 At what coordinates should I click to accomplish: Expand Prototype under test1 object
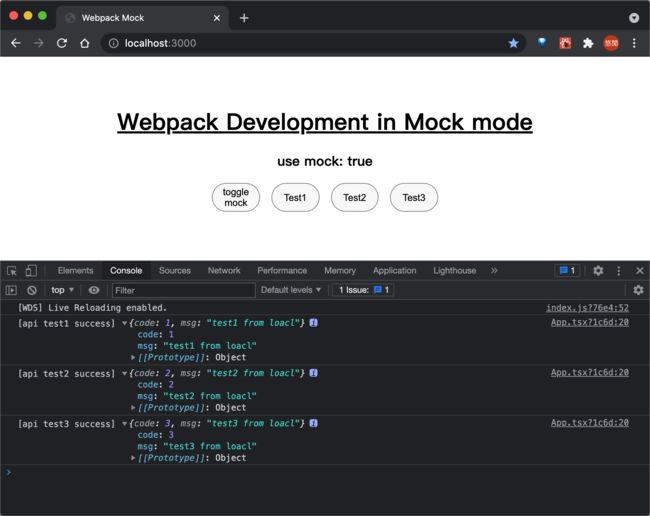click(x=133, y=357)
